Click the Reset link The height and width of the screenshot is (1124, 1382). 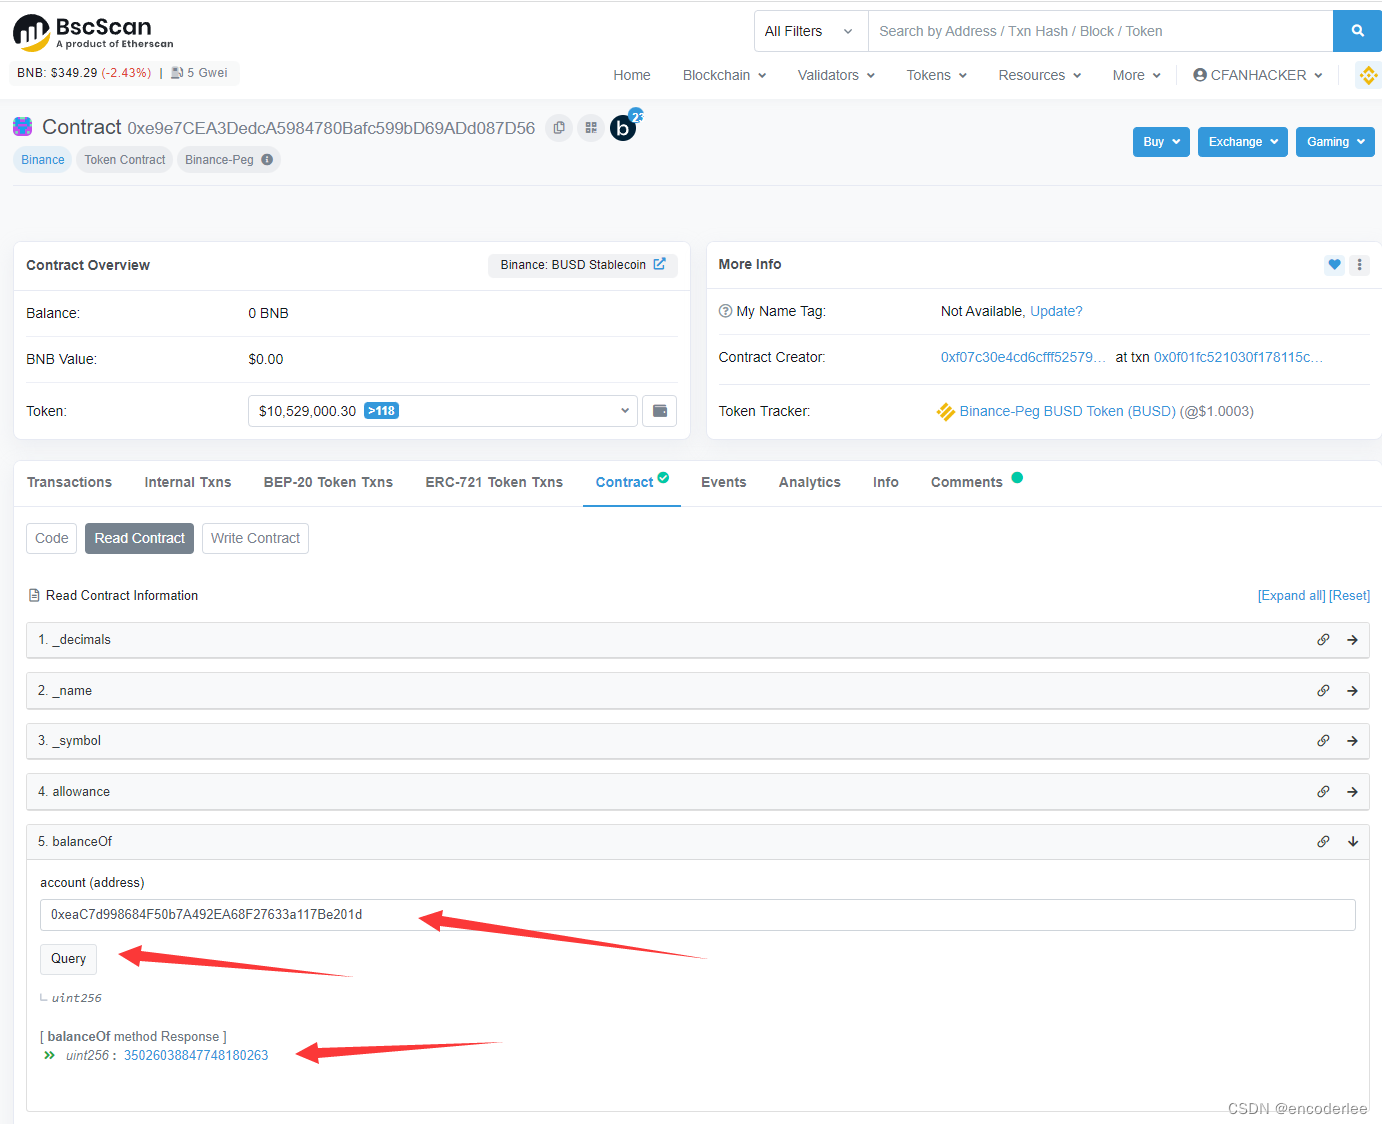pyautogui.click(x=1349, y=595)
